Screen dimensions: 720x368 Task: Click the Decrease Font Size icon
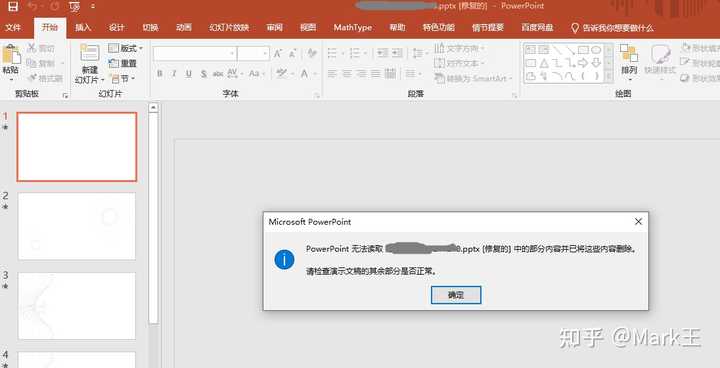(292, 54)
